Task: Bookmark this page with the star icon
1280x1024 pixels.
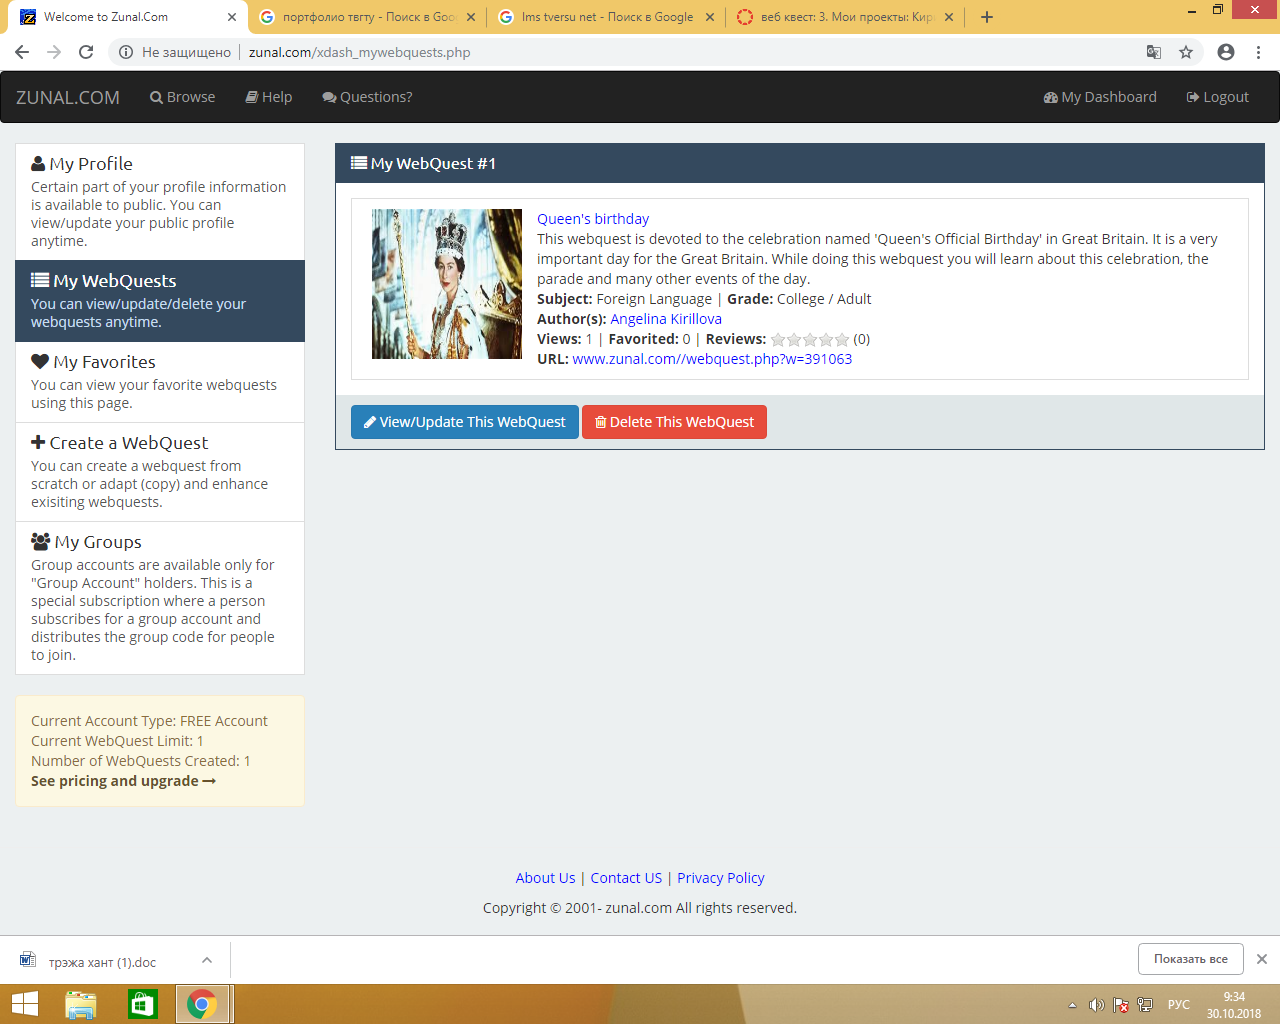Action: click(x=1186, y=52)
